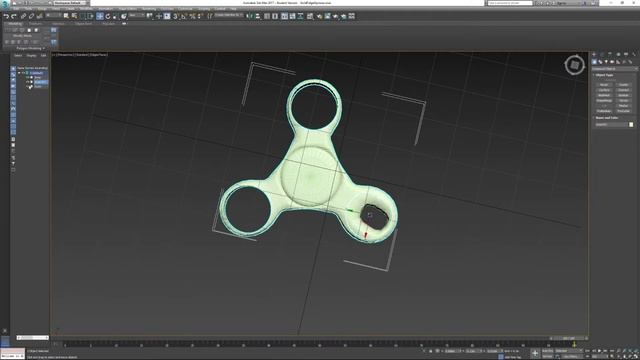Click Zoom Extents All Selected icon
This screenshot has height=360, width=640.
(636, 351)
